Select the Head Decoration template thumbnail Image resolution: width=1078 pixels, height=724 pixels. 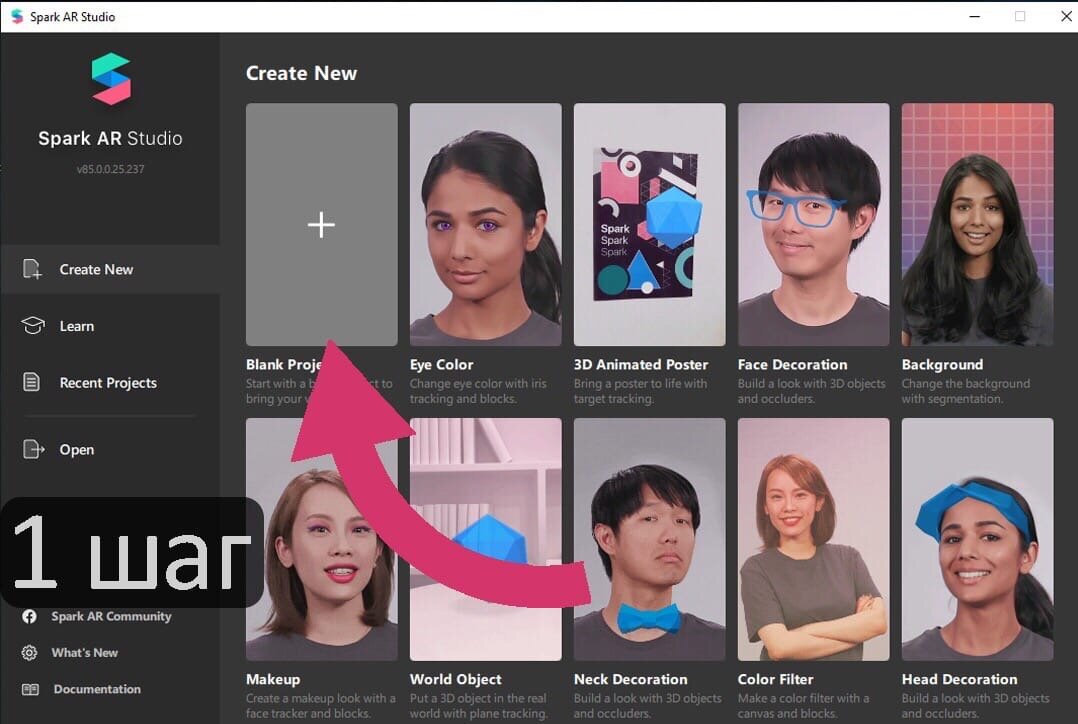[x=978, y=539]
